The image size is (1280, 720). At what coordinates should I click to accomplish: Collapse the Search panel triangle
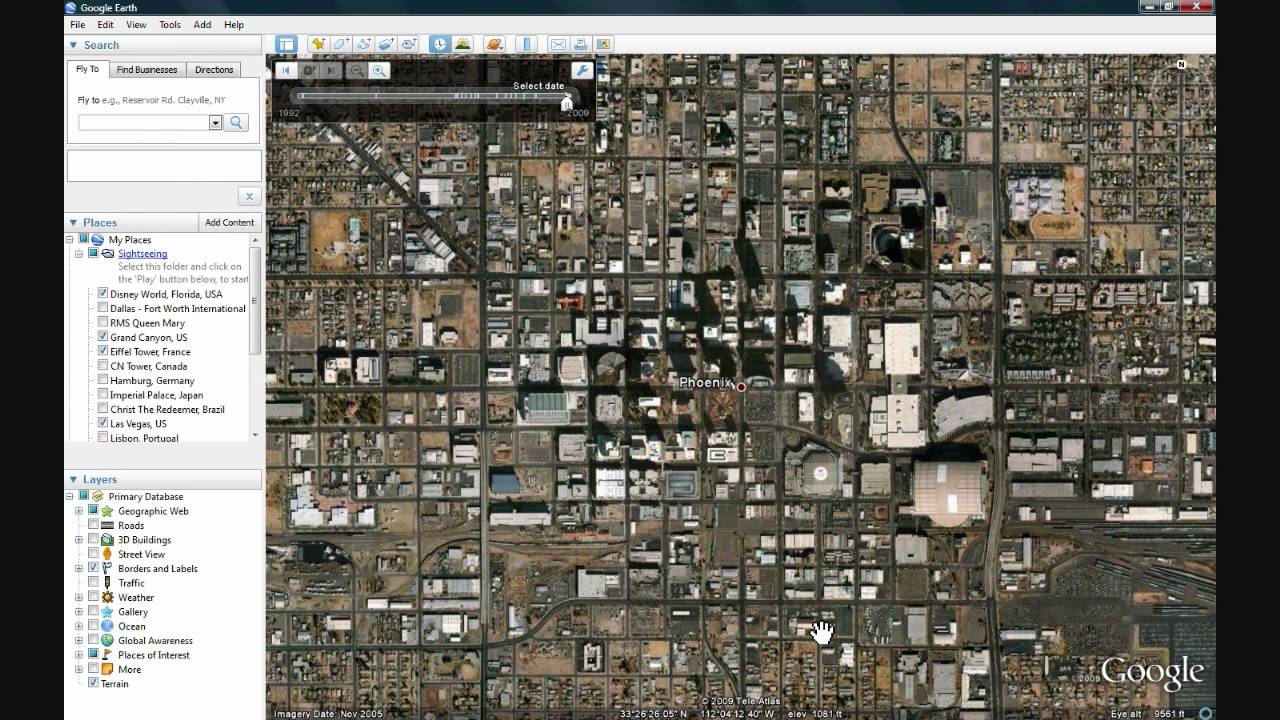73,45
